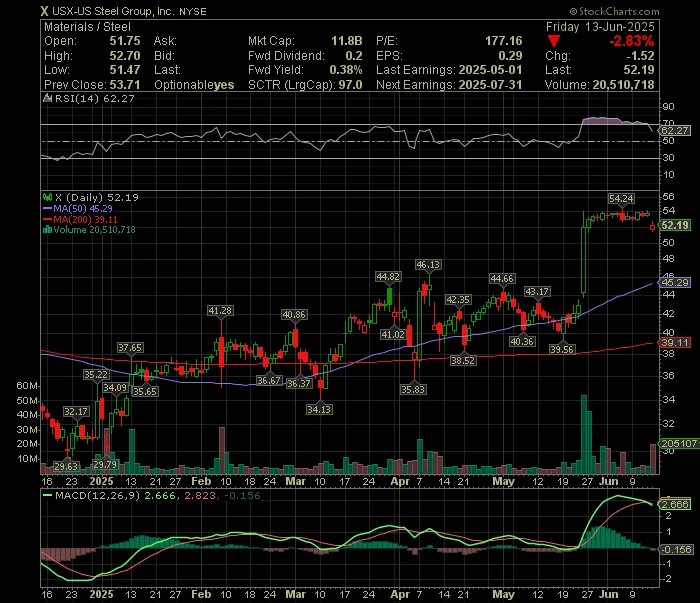Click the MACD(12,26,9) legend label
This screenshot has width=700, height=603.
(97, 495)
